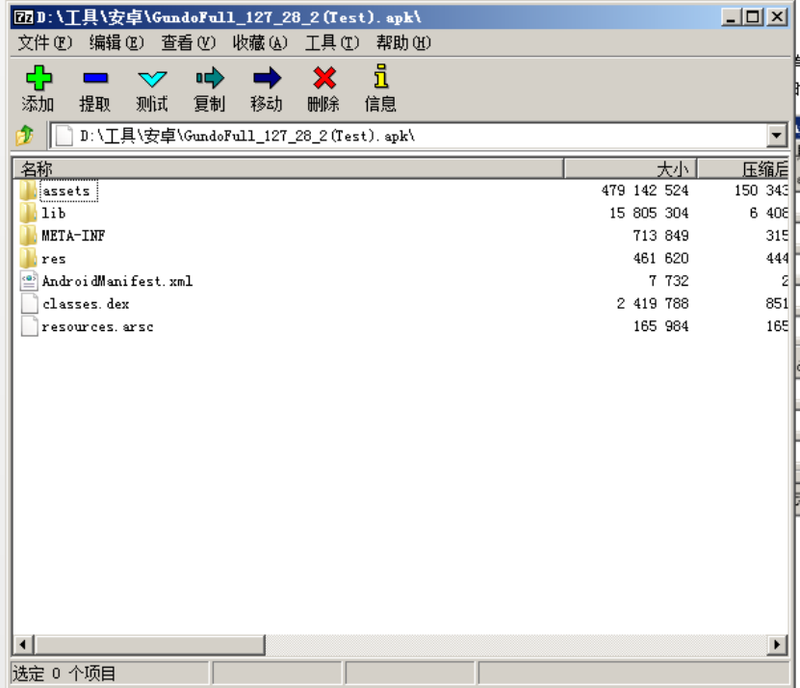Open the Favorites (收藏) menu
The height and width of the screenshot is (688, 800).
260,42
